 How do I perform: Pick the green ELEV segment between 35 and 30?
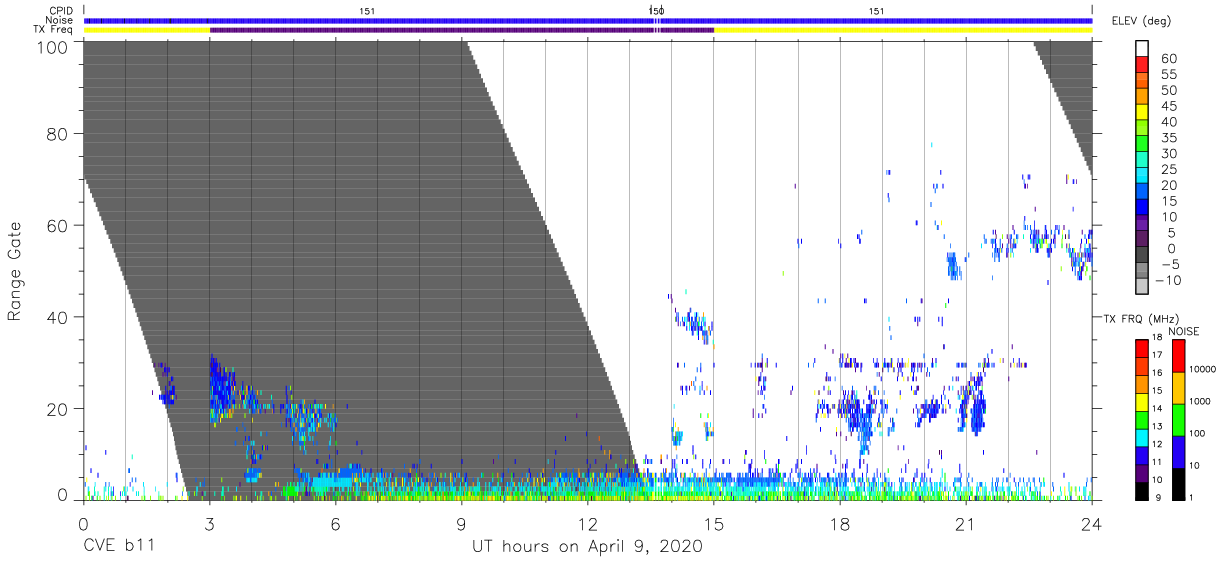click(x=1143, y=145)
